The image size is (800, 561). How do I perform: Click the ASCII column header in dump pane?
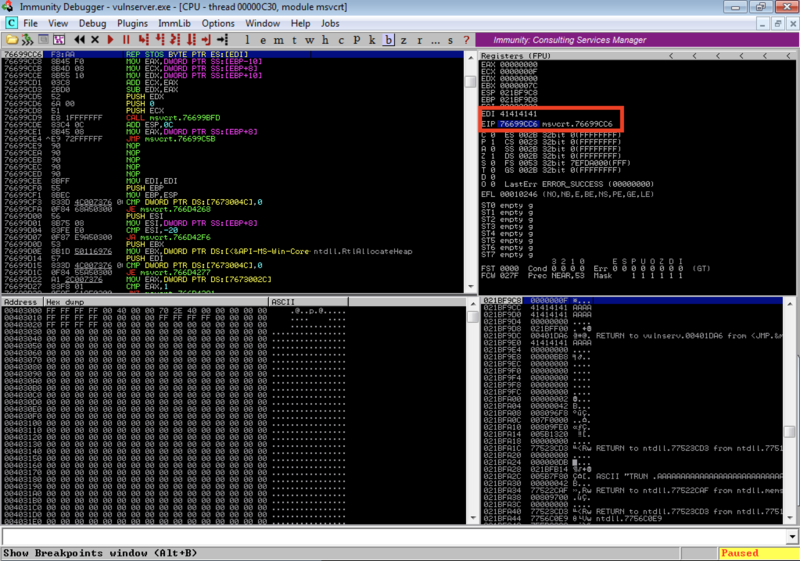click(308, 302)
